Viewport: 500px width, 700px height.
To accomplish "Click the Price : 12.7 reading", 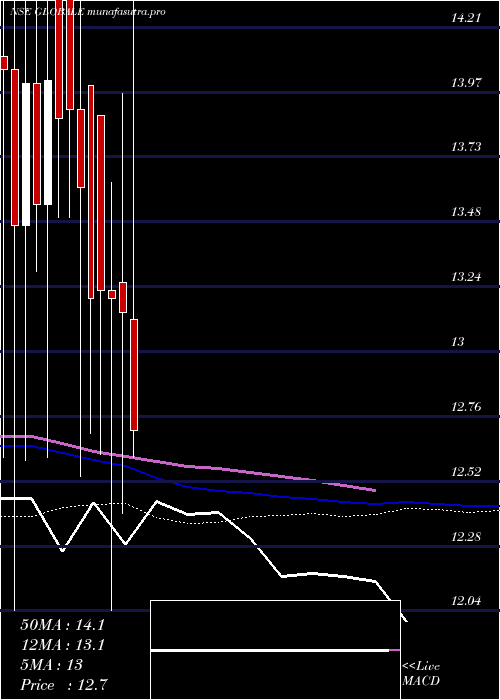I will 62,685.
